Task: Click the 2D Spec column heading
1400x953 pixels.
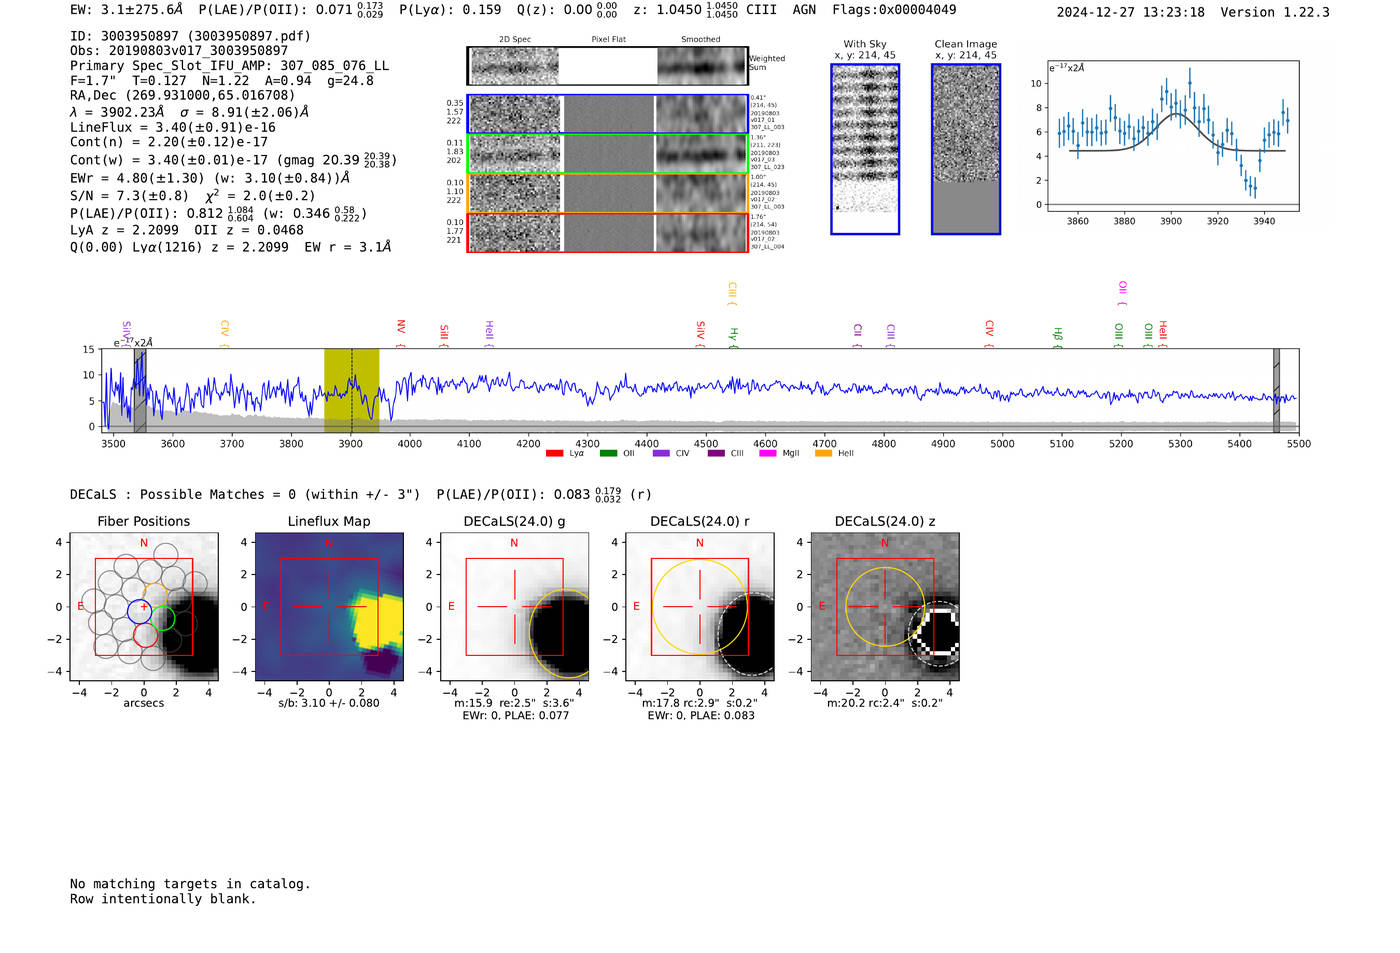Action: pyautogui.click(x=515, y=40)
